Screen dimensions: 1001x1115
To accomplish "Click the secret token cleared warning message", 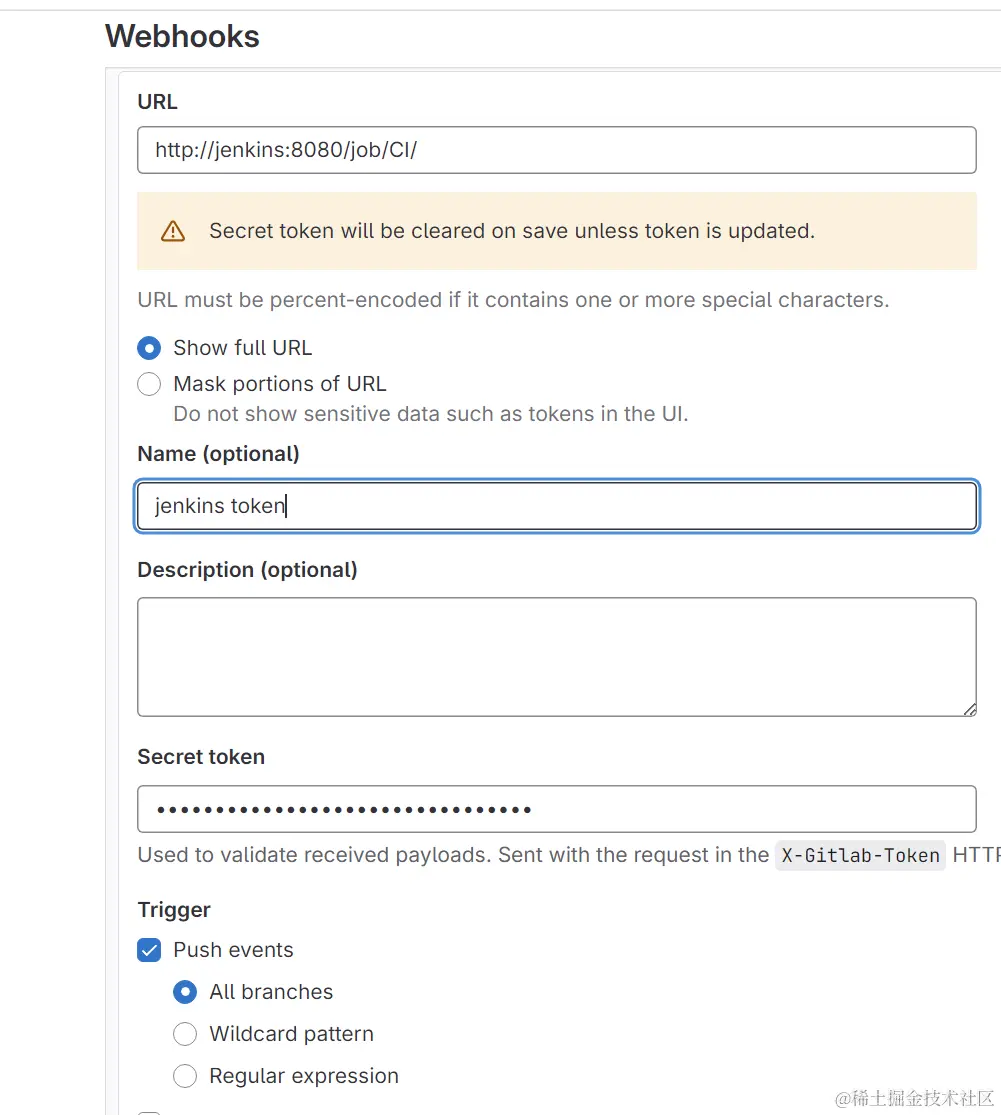I will tap(511, 231).
